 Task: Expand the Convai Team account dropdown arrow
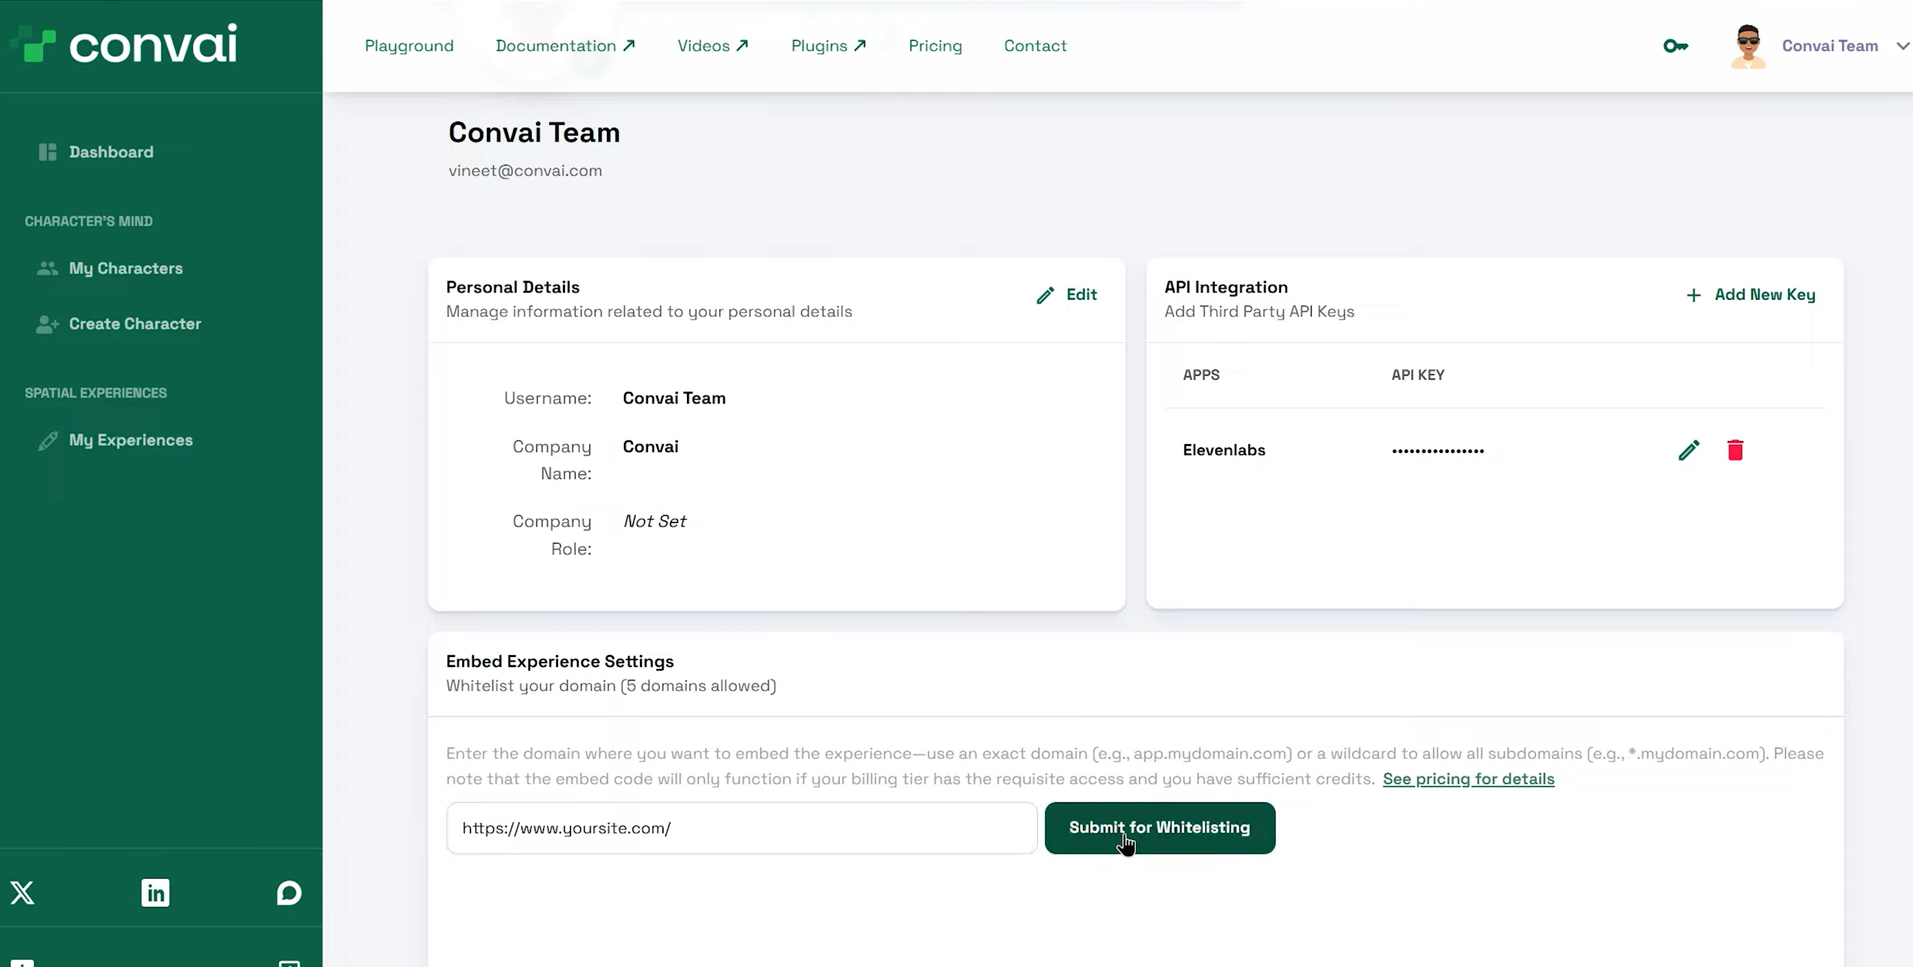[x=1902, y=46]
